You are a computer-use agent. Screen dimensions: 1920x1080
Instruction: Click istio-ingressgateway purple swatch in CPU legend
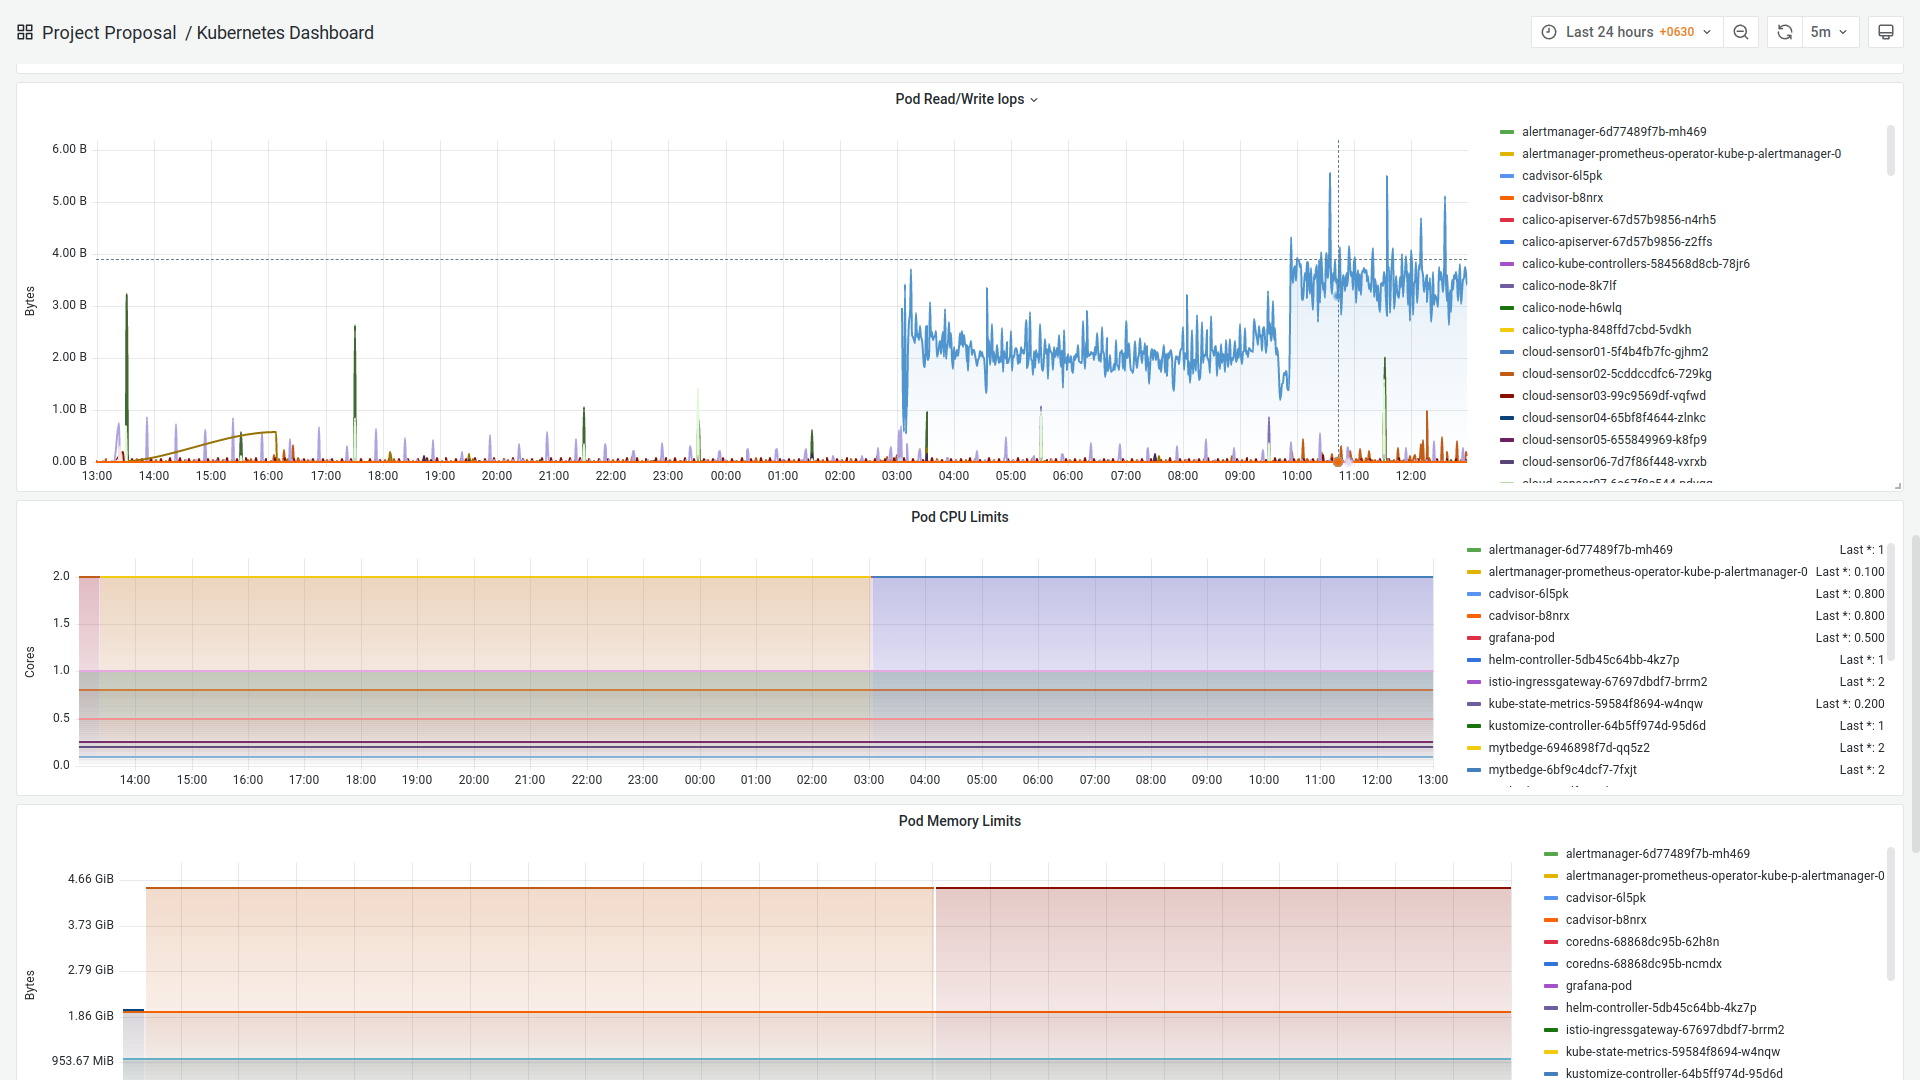pos(1474,682)
